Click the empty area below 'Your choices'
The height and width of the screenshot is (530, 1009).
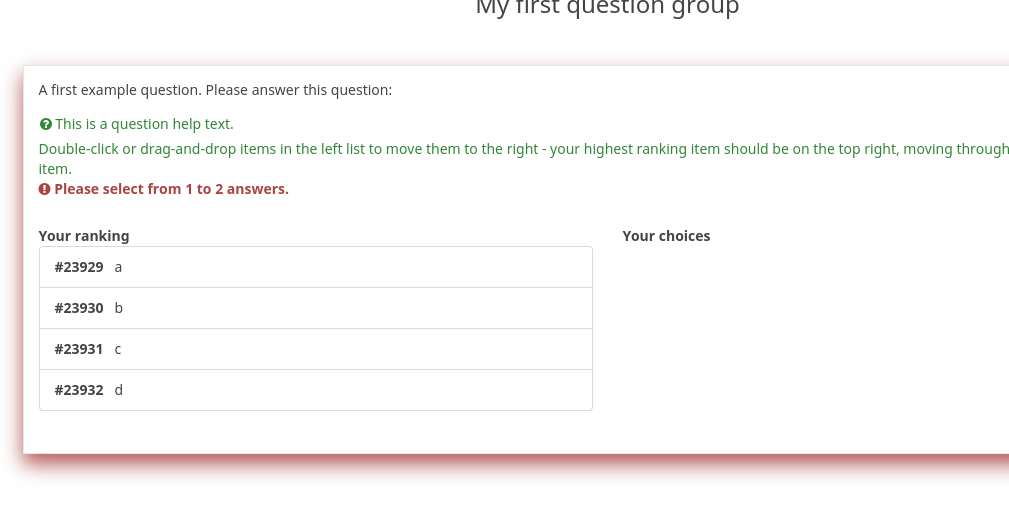[800, 330]
